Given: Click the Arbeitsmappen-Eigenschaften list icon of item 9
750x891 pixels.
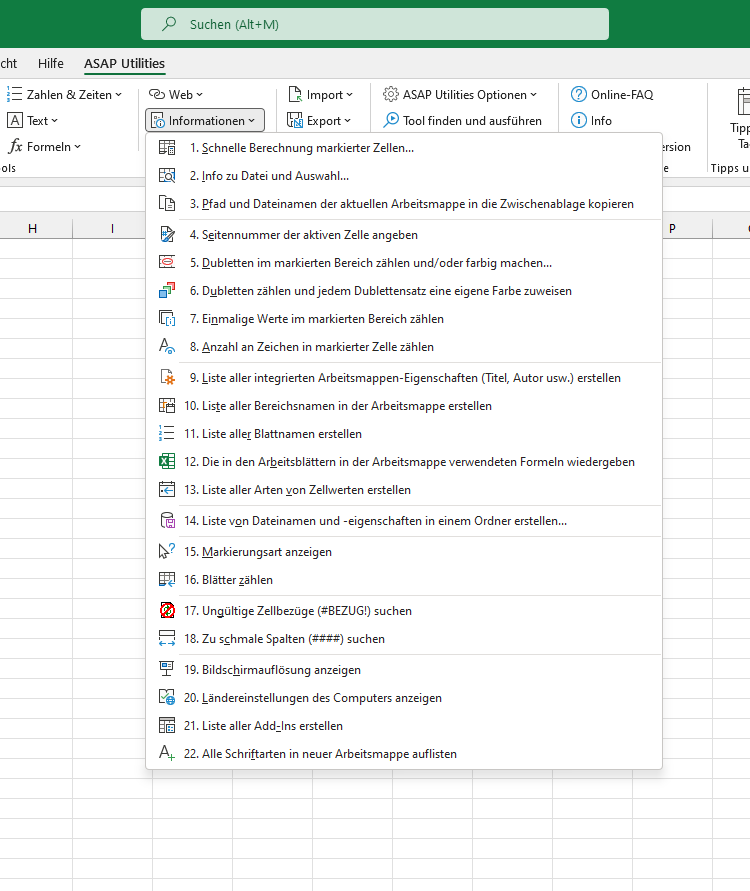Looking at the screenshot, I should pos(167,377).
